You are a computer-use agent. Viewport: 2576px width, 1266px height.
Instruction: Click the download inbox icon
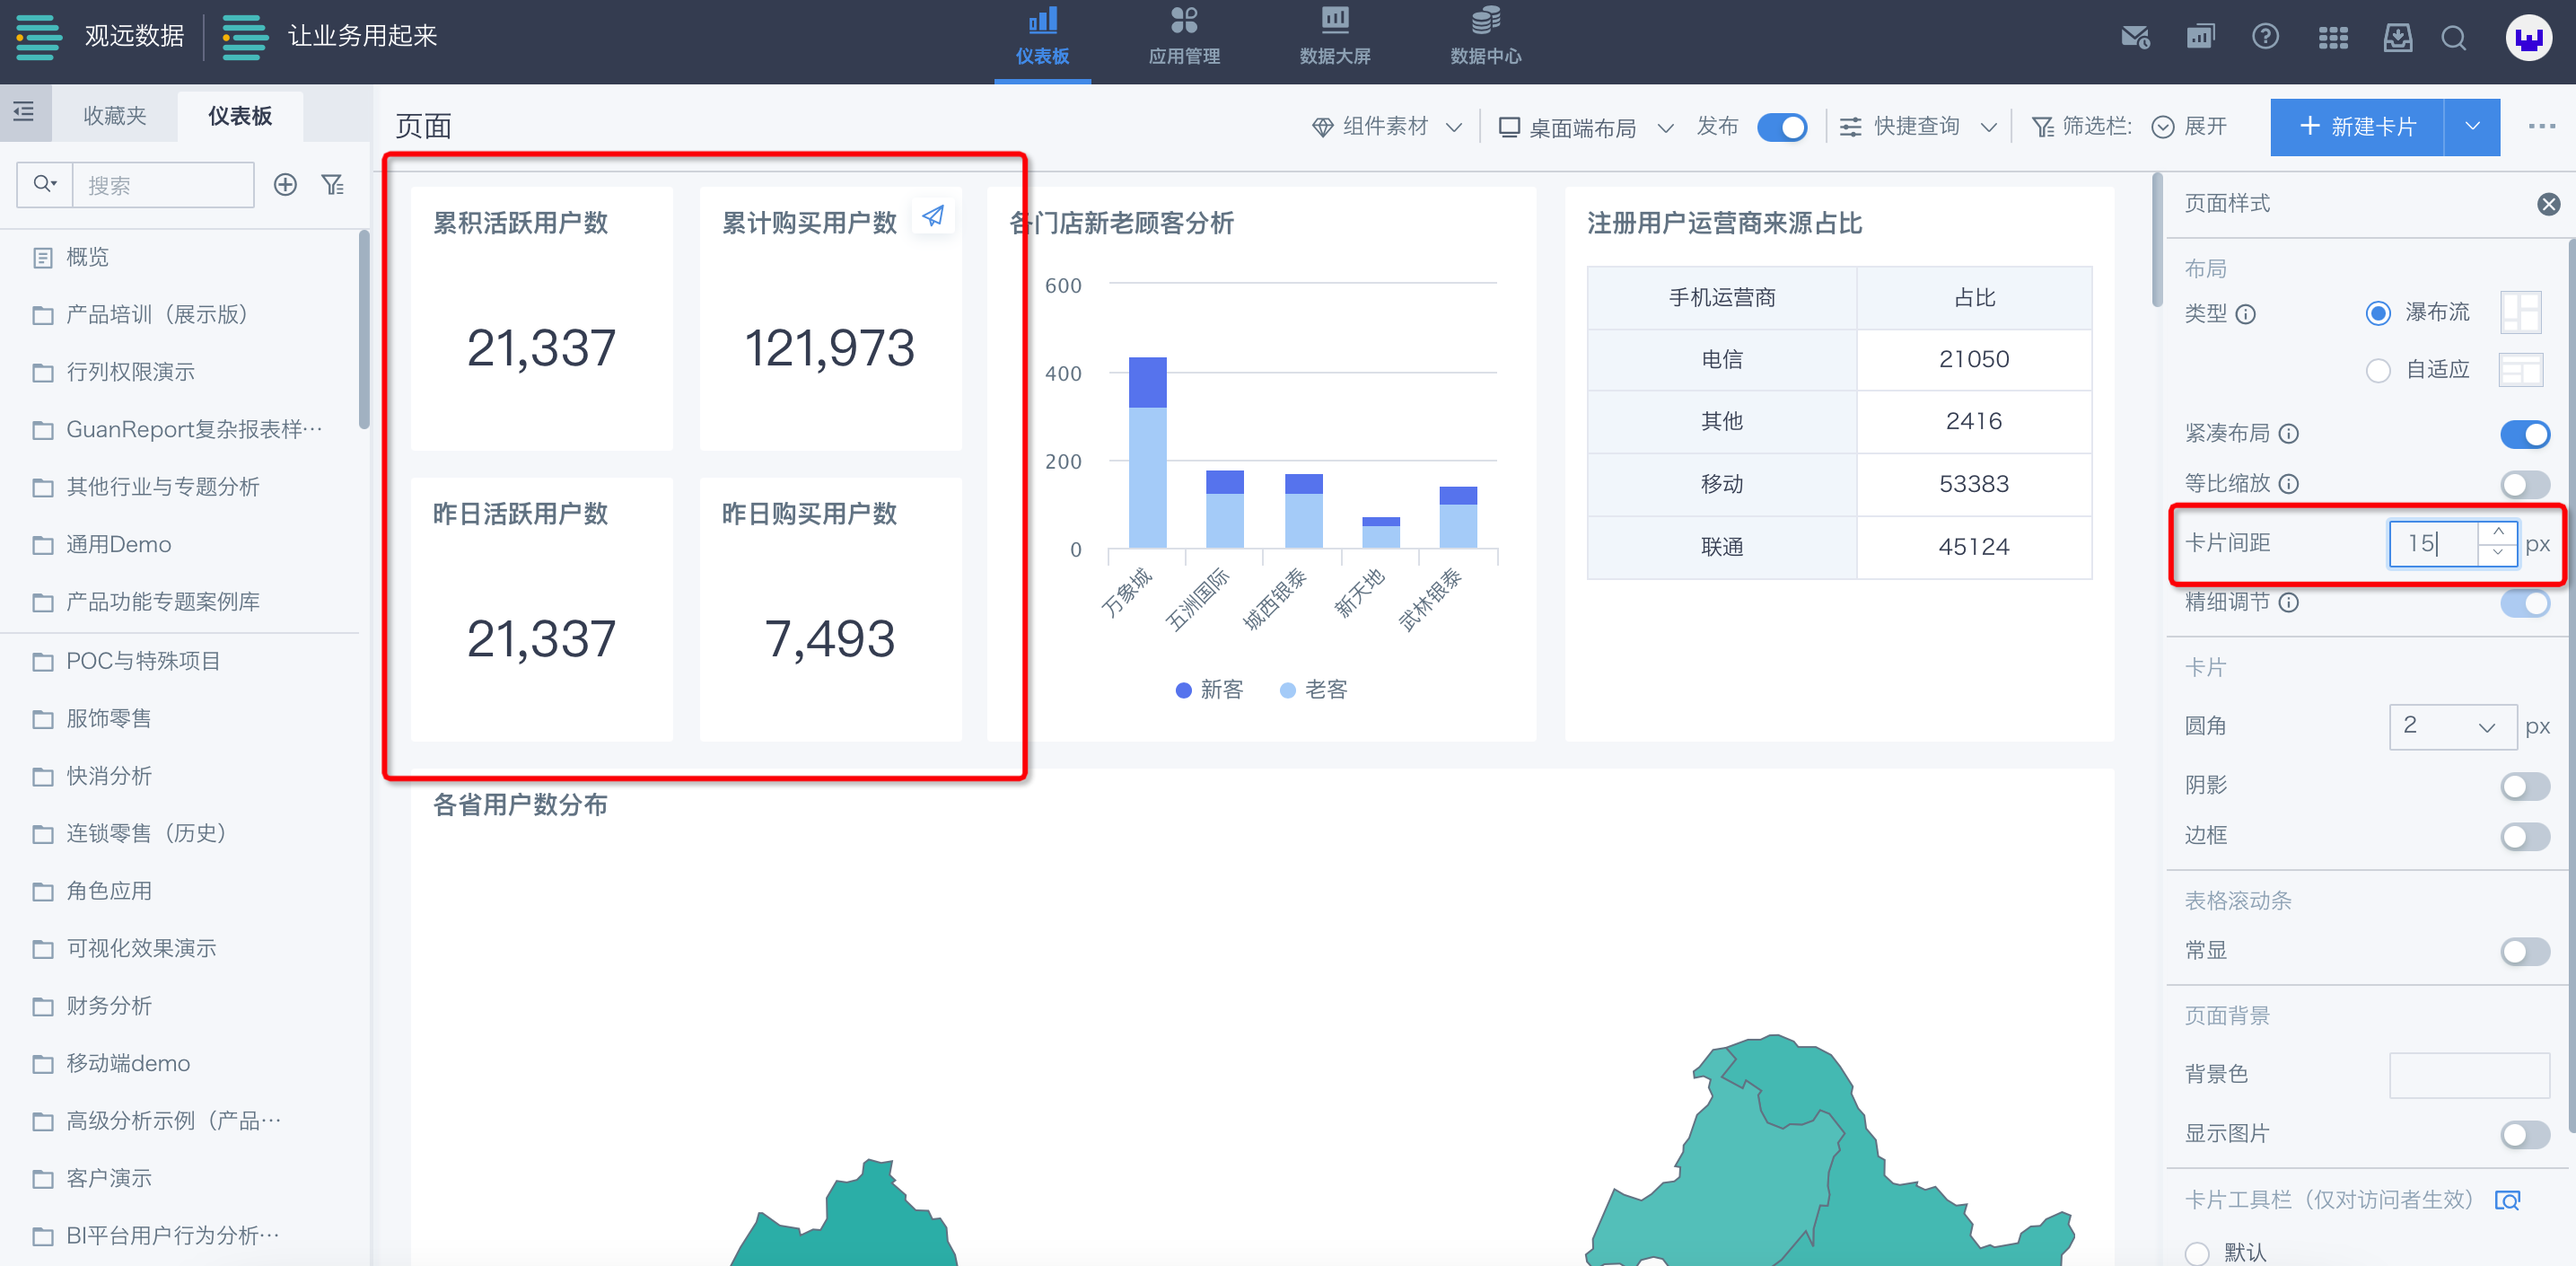(2397, 38)
